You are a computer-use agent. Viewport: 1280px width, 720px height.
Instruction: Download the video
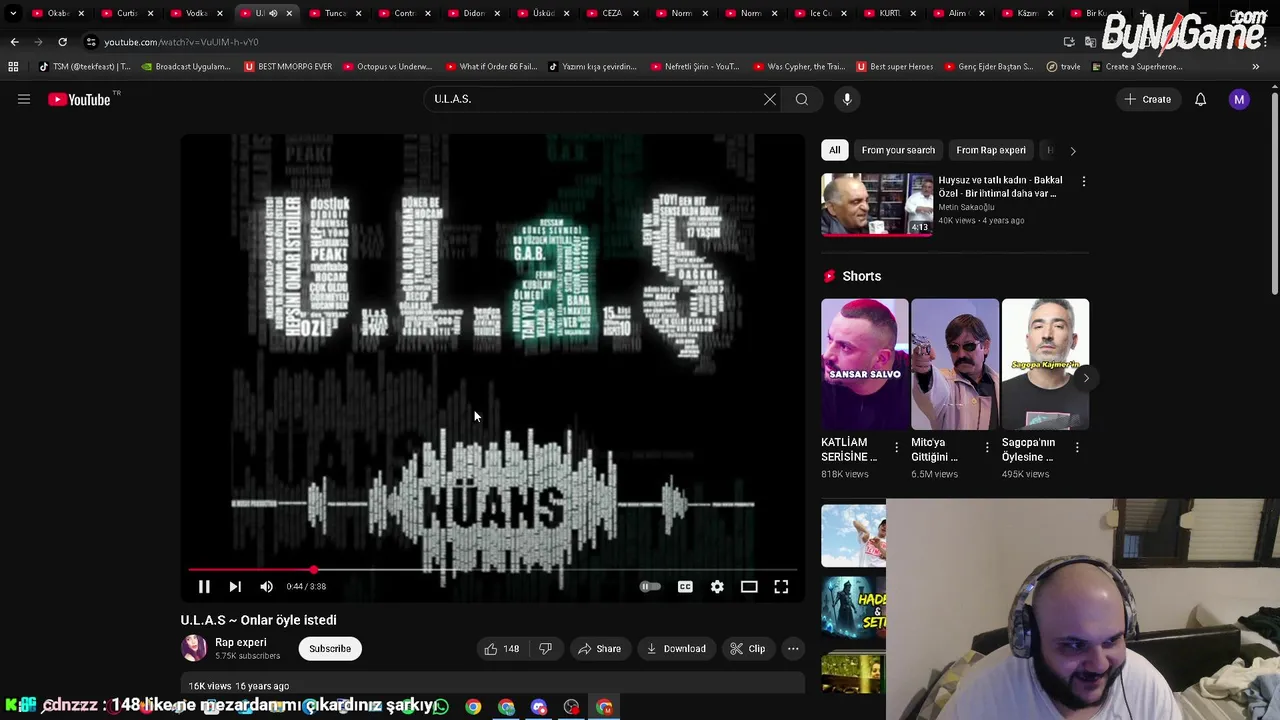[x=676, y=649]
